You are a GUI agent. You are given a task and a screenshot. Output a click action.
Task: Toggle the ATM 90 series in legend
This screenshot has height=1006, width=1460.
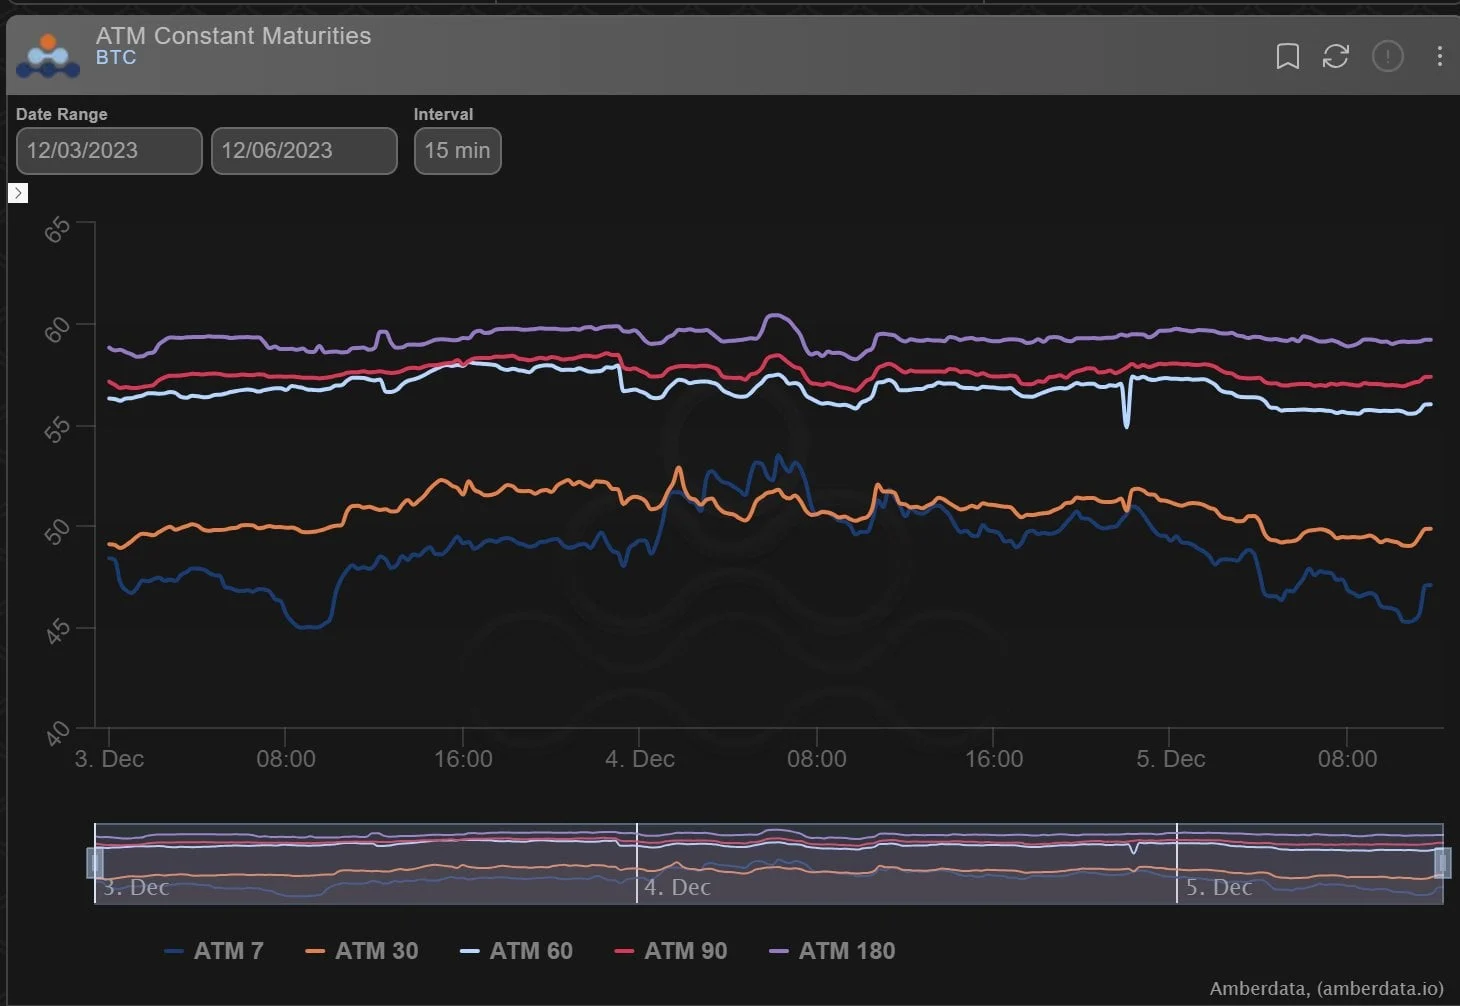671,951
